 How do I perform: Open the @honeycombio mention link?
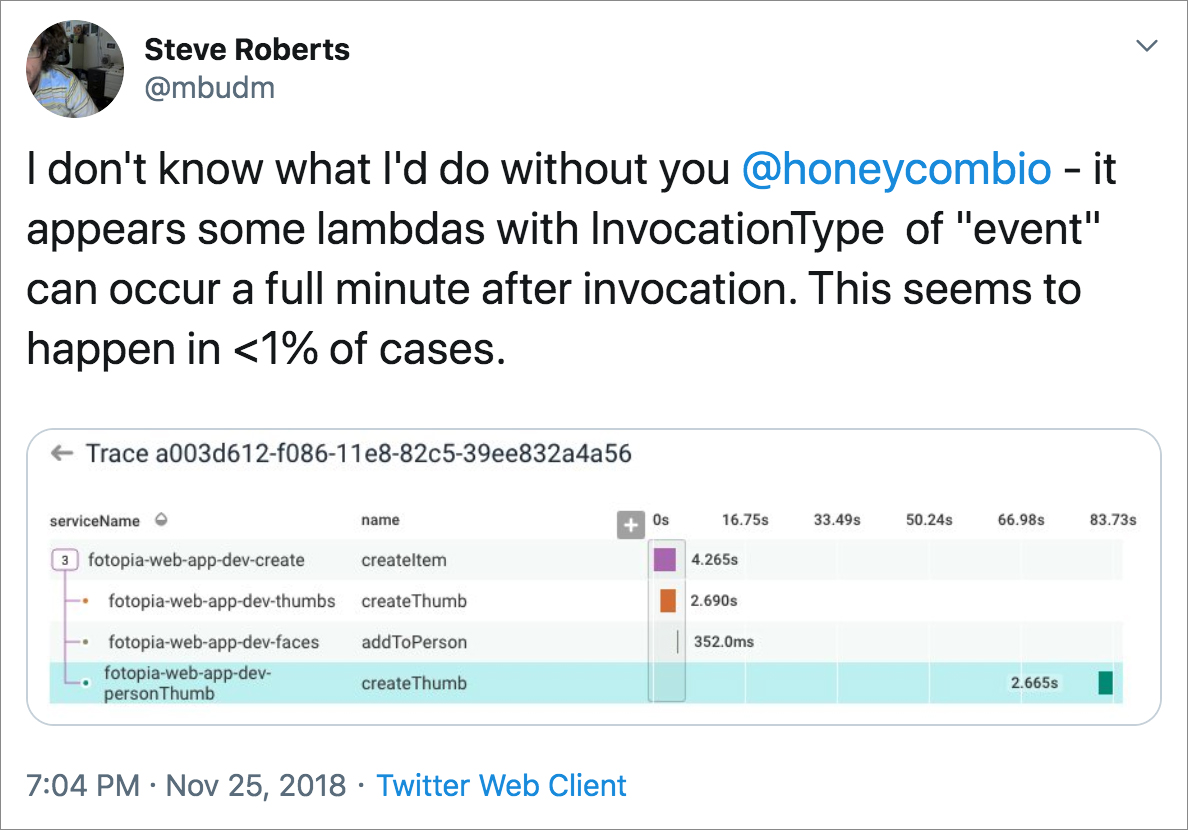click(x=896, y=170)
